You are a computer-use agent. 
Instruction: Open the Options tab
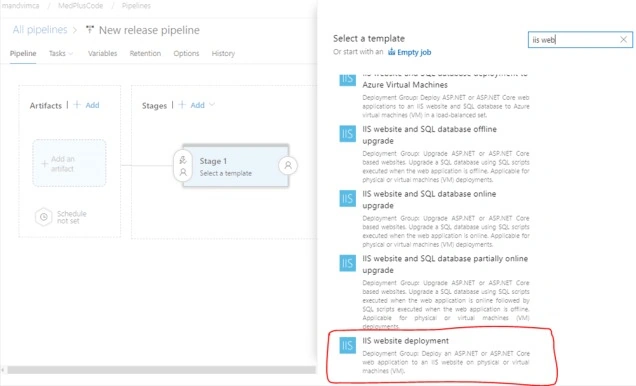click(186, 54)
